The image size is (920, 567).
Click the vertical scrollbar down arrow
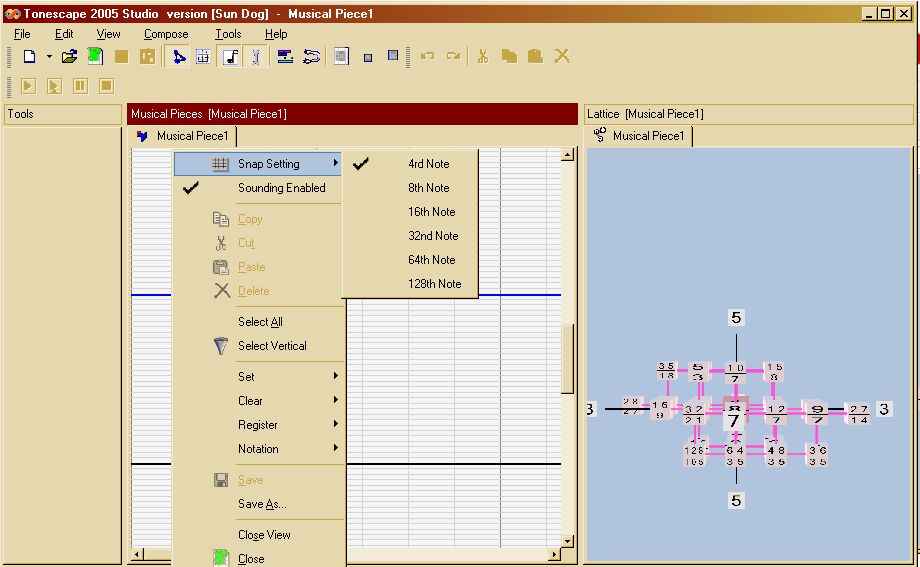pos(567,541)
